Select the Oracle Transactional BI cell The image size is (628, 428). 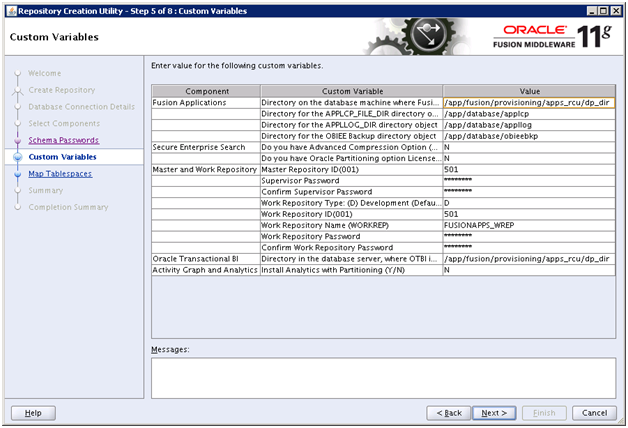[x=206, y=259]
